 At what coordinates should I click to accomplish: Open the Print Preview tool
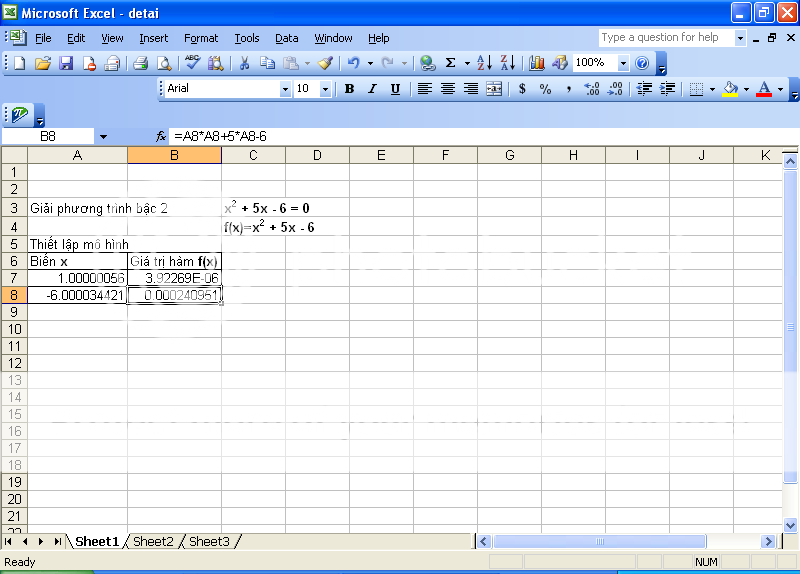tap(163, 63)
